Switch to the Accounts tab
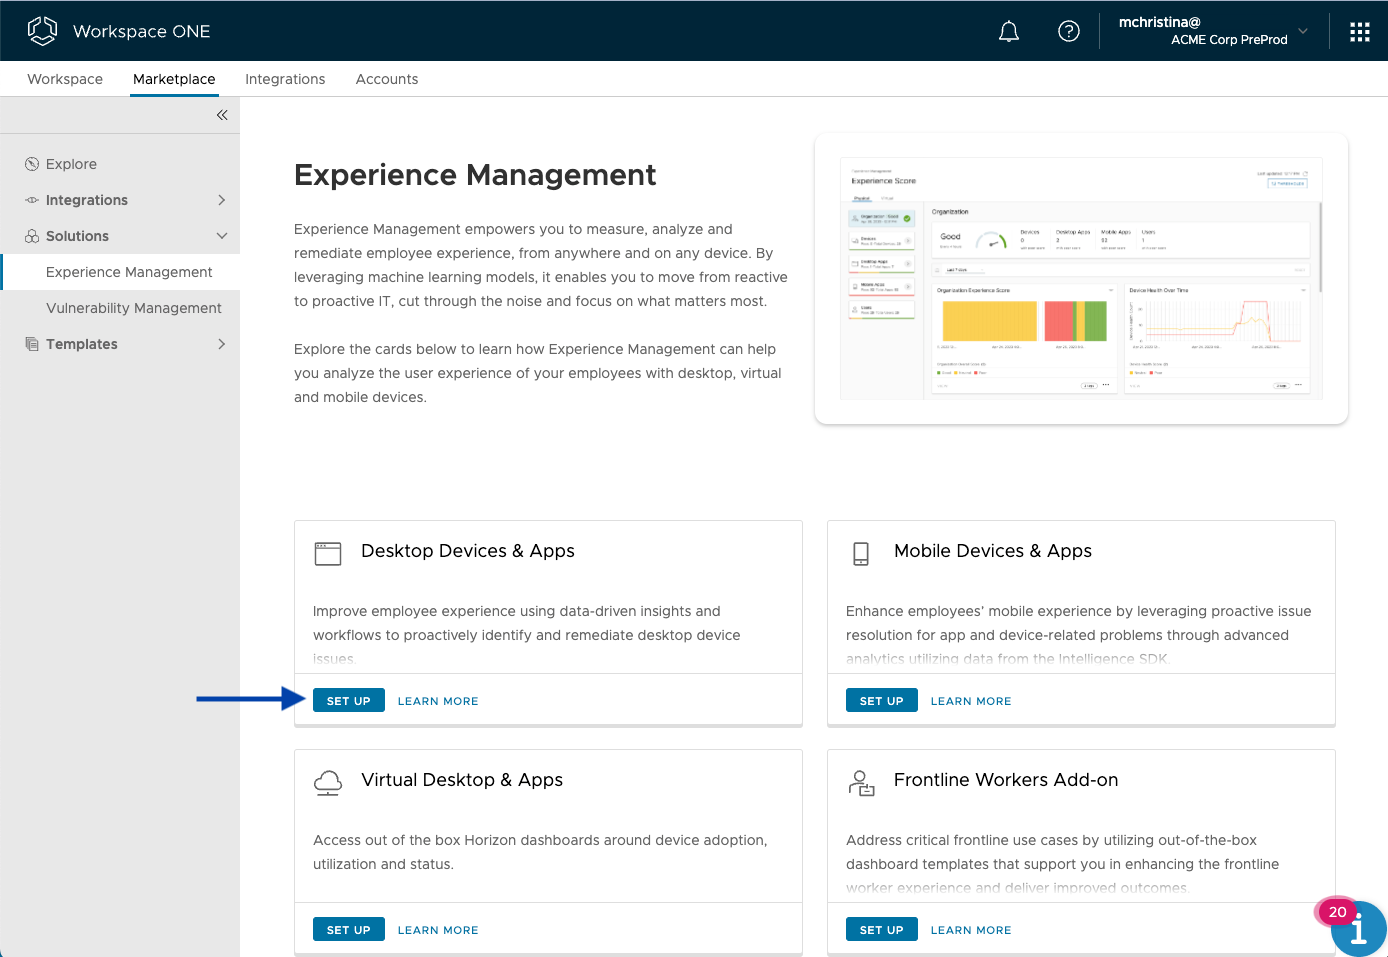1388x957 pixels. (387, 79)
